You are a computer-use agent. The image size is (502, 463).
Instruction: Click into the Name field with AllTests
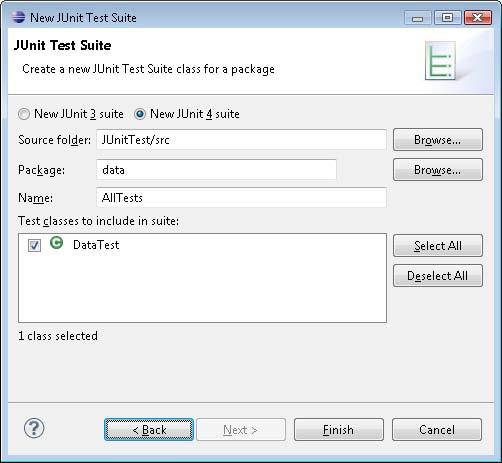tap(241, 197)
